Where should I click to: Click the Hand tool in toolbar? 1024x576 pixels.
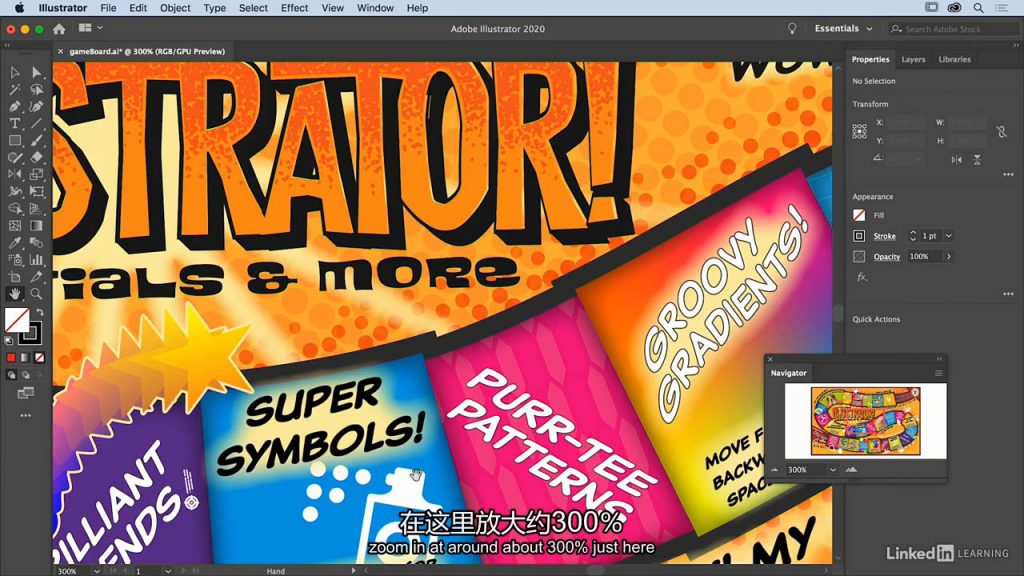tap(14, 294)
